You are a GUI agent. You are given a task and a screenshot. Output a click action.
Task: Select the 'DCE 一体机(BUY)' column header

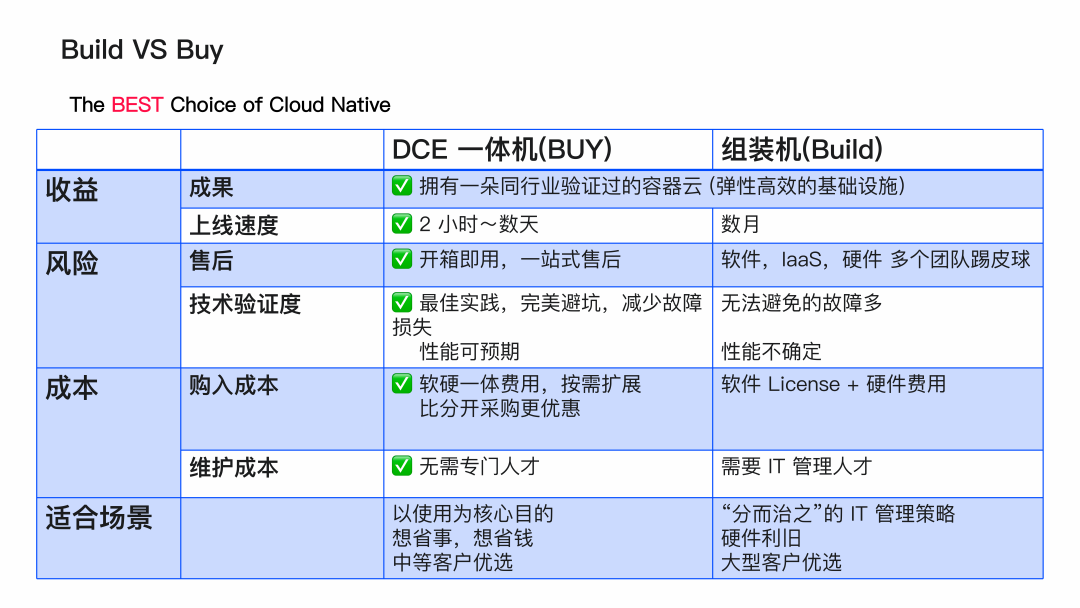tap(502, 149)
